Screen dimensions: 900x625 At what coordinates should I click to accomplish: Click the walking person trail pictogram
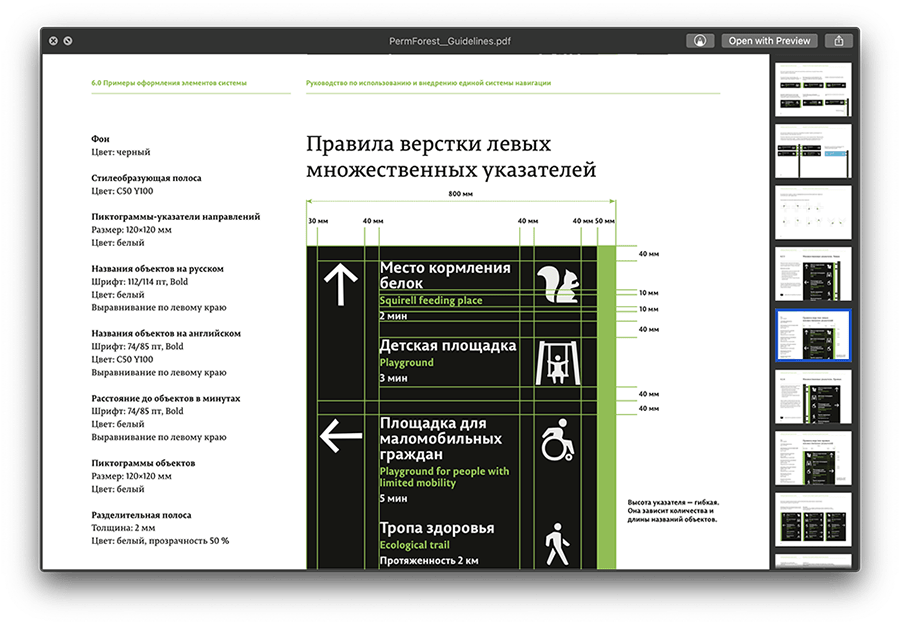pyautogui.click(x=554, y=544)
